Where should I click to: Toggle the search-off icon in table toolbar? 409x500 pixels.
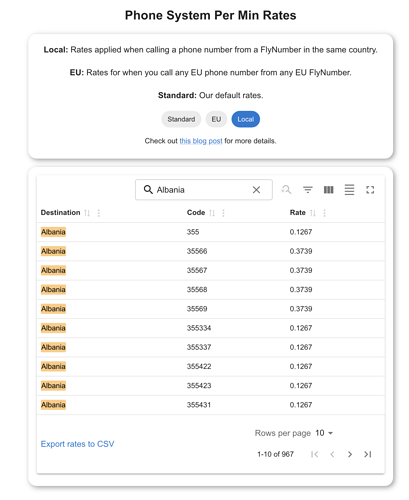coord(286,190)
